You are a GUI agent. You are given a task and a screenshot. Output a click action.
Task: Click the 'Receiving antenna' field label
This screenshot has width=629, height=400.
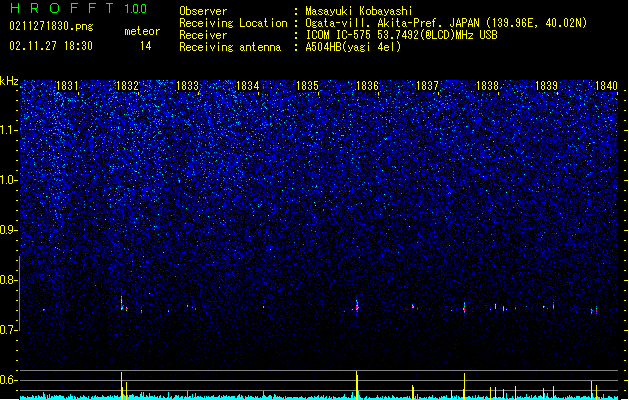(230, 47)
